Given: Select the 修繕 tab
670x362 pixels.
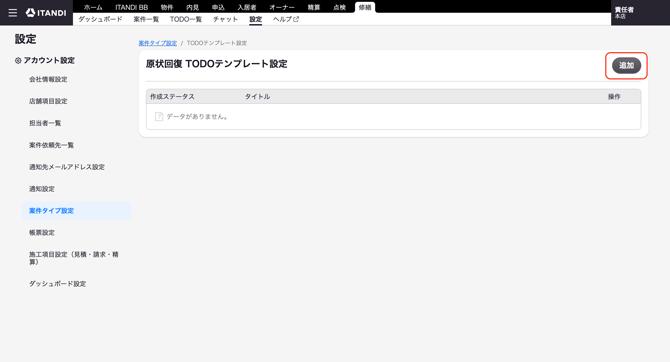Looking at the screenshot, I should (365, 7).
